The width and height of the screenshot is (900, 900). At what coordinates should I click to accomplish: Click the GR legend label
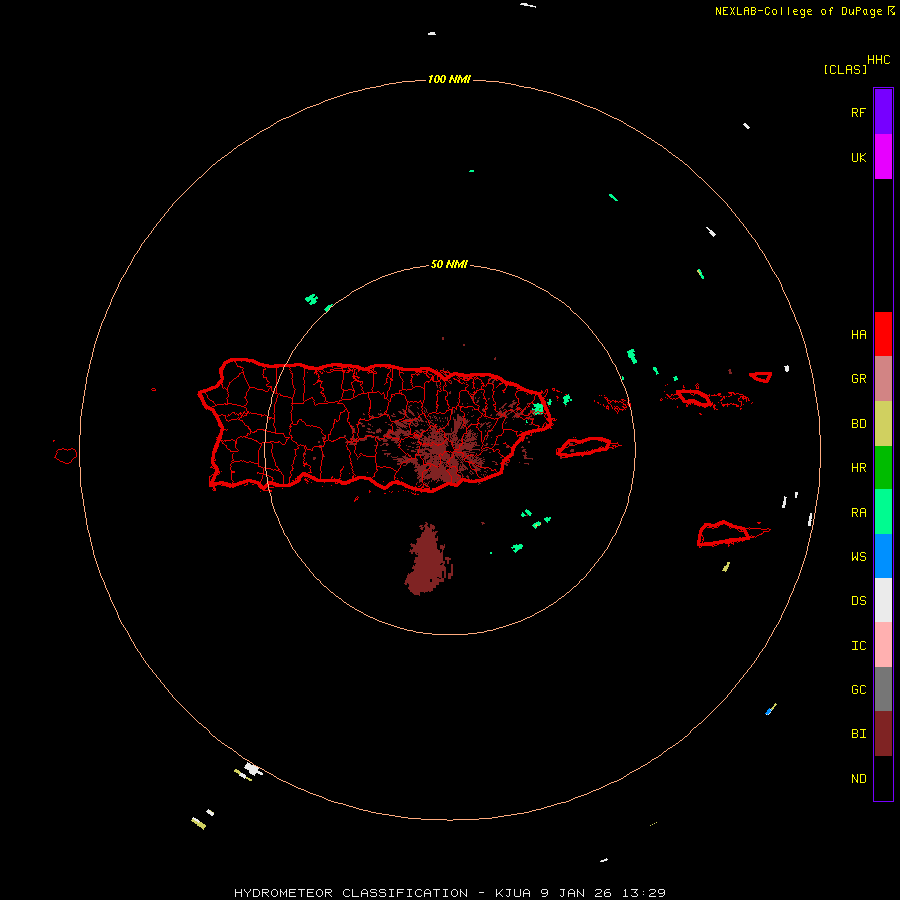(858, 379)
